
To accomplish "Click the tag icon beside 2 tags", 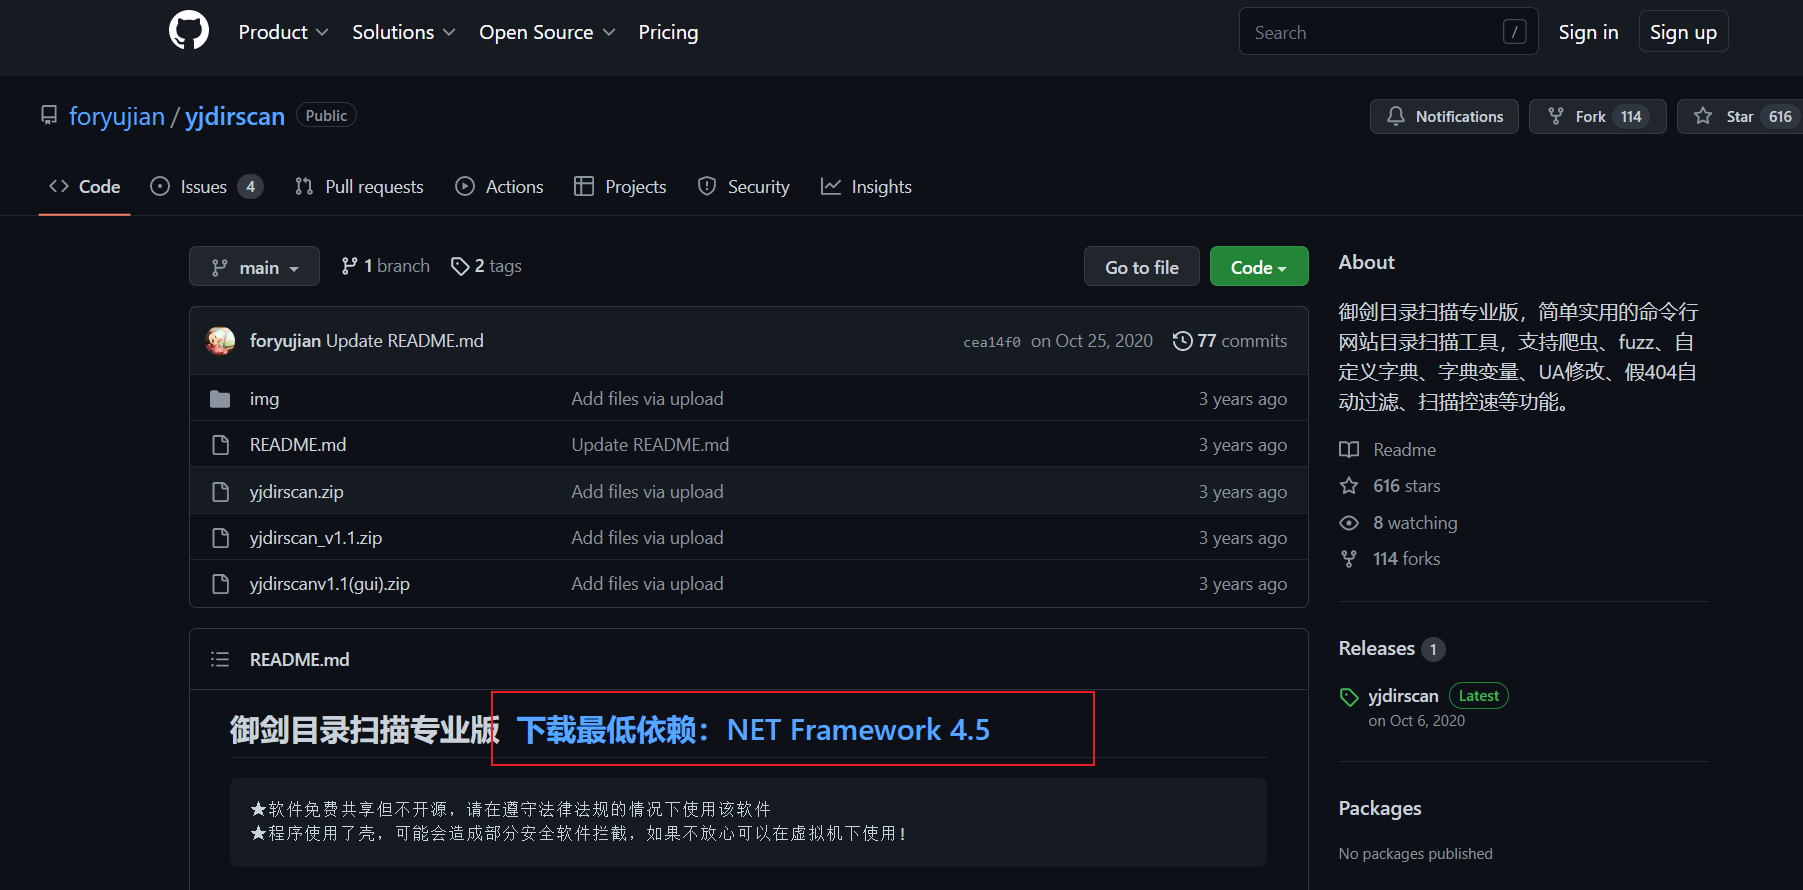I will coord(460,266).
